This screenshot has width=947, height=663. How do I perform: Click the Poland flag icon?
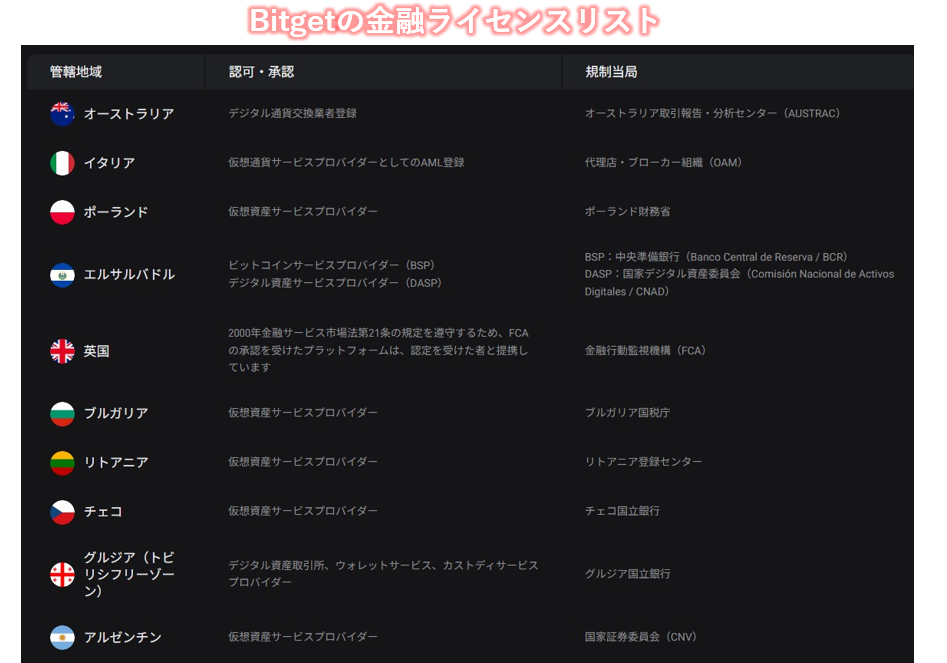pos(62,212)
